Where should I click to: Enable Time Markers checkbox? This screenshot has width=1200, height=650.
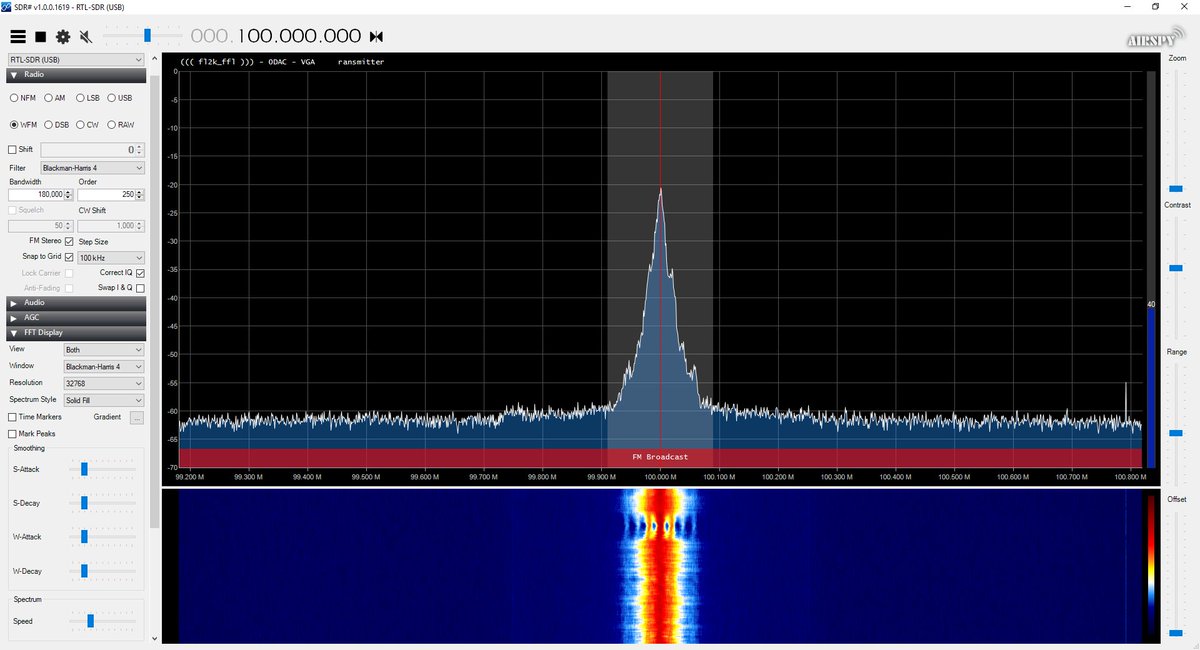point(13,417)
